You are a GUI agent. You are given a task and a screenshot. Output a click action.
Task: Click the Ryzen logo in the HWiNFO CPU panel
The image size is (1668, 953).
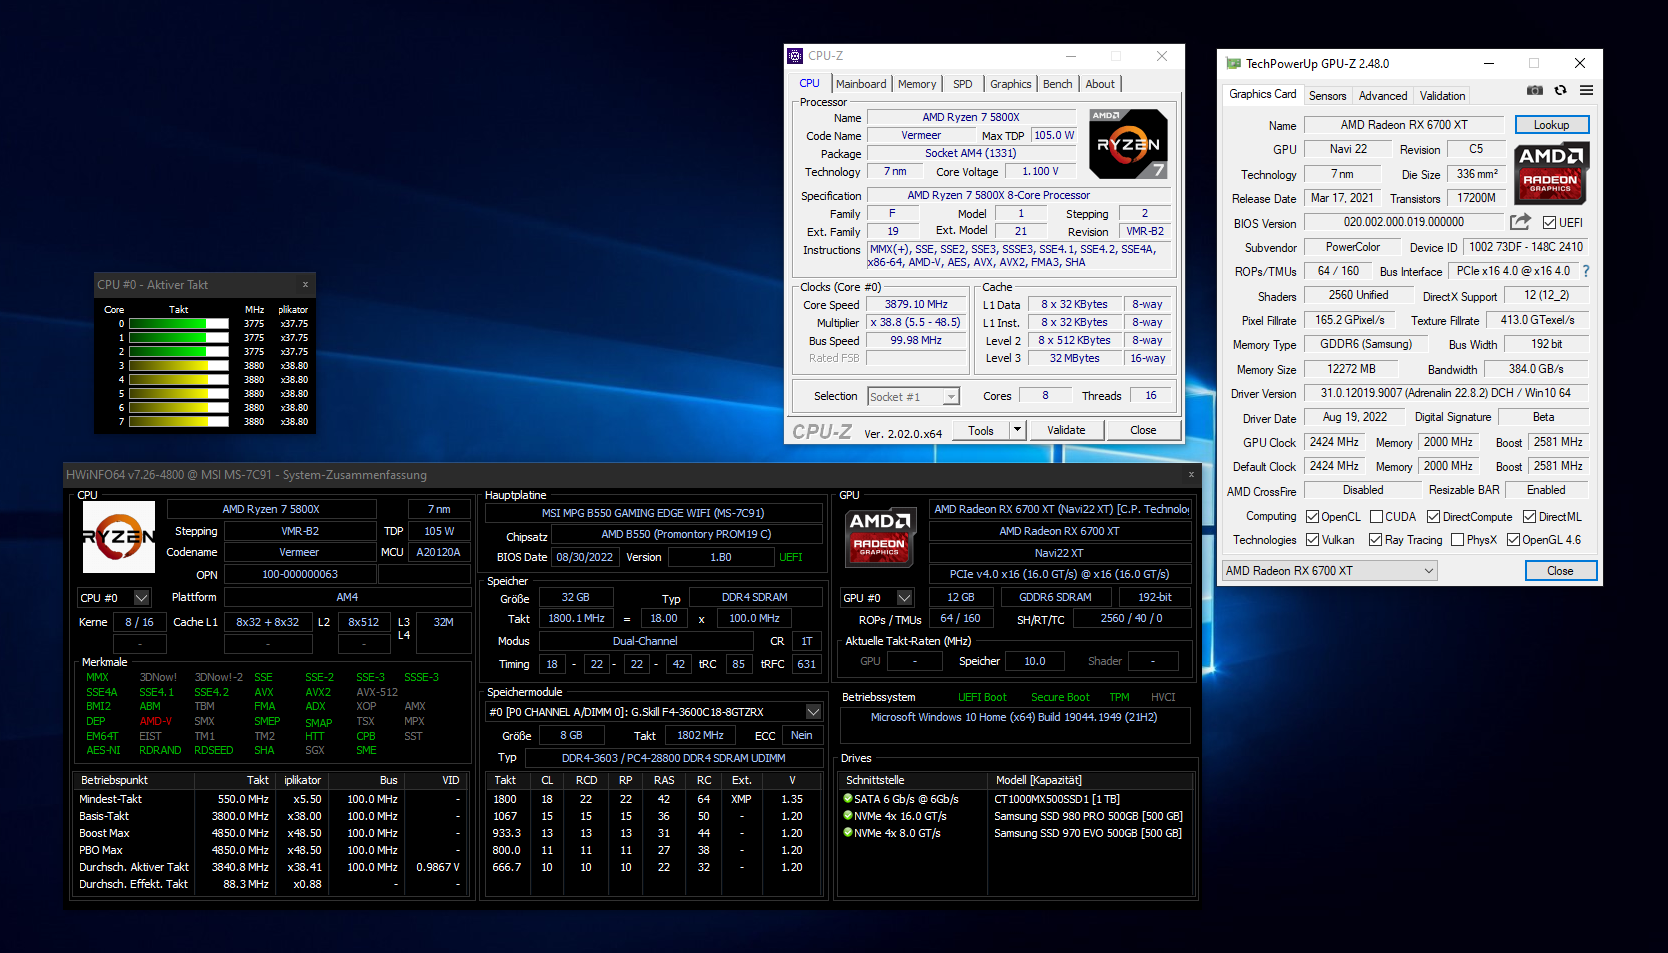click(x=119, y=537)
